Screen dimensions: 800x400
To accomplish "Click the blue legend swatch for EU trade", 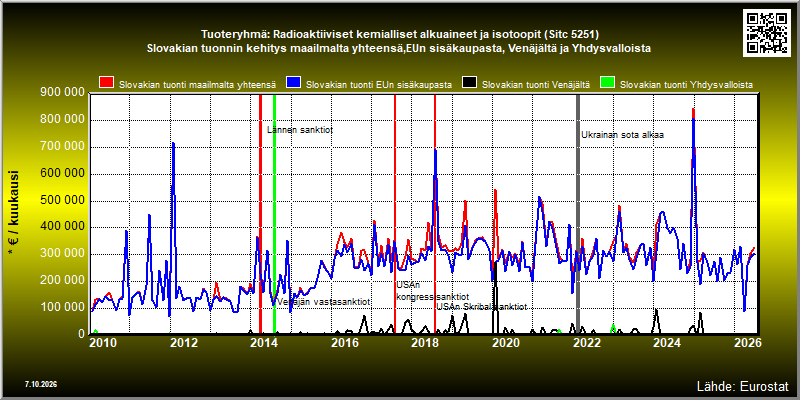I will (x=293, y=83).
